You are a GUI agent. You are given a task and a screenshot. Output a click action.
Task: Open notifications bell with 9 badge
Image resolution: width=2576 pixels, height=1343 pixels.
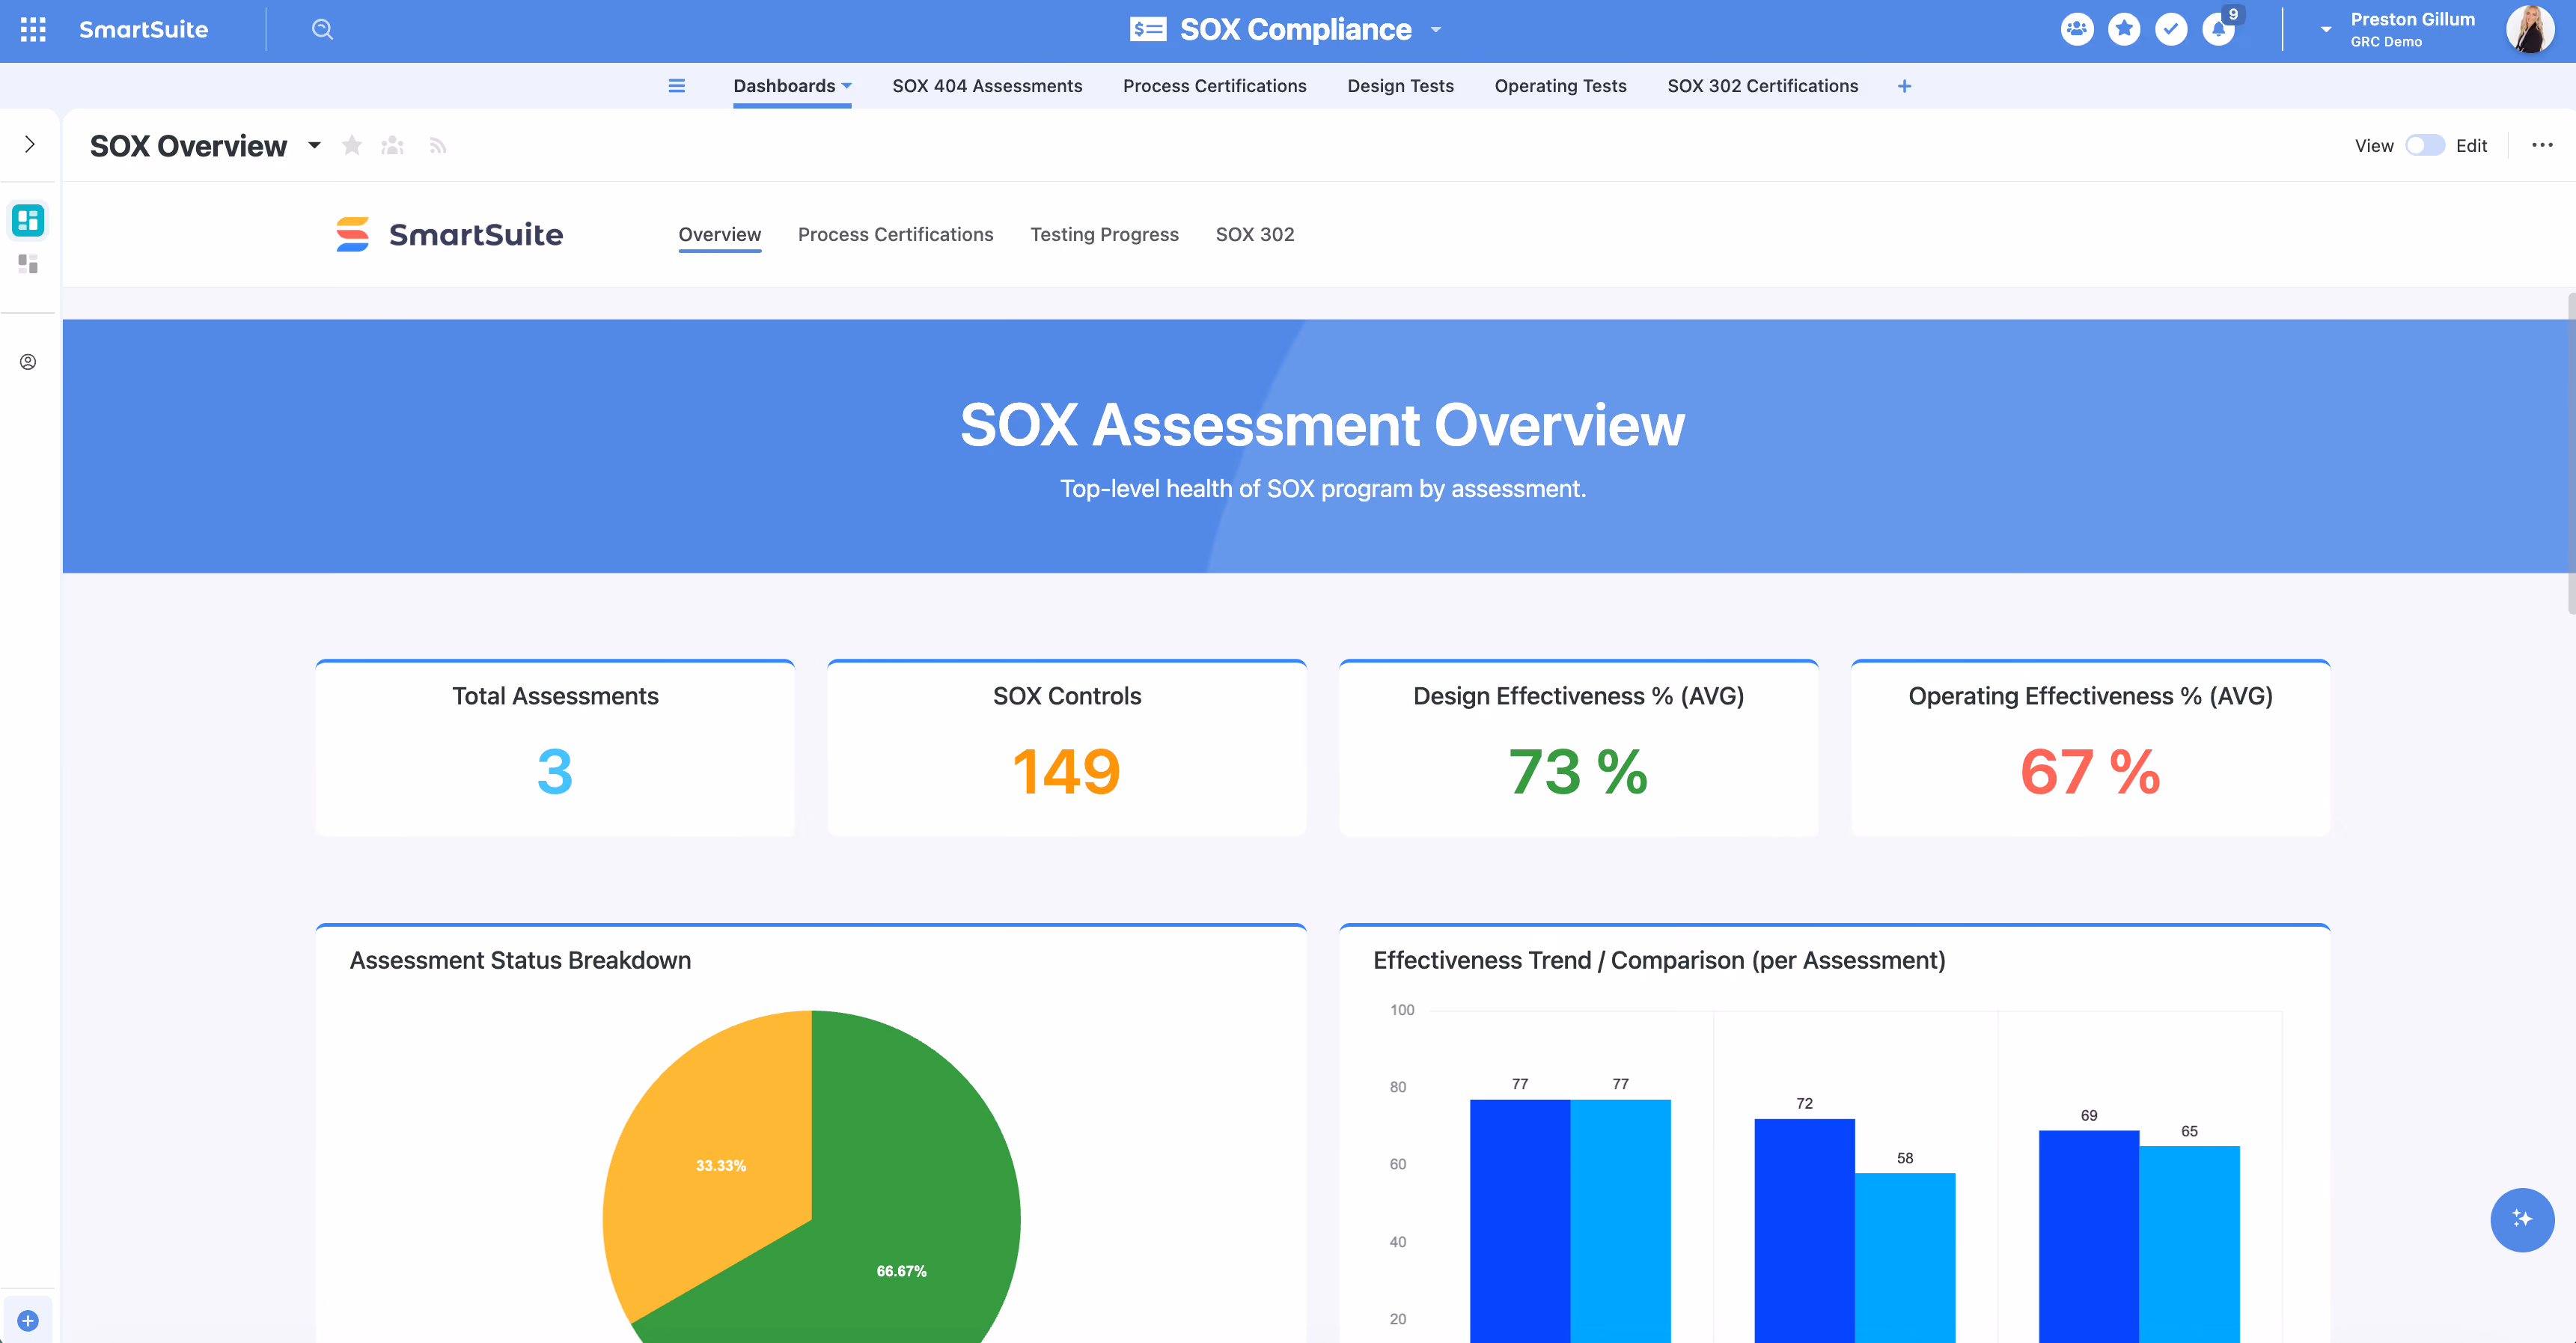click(x=2219, y=29)
